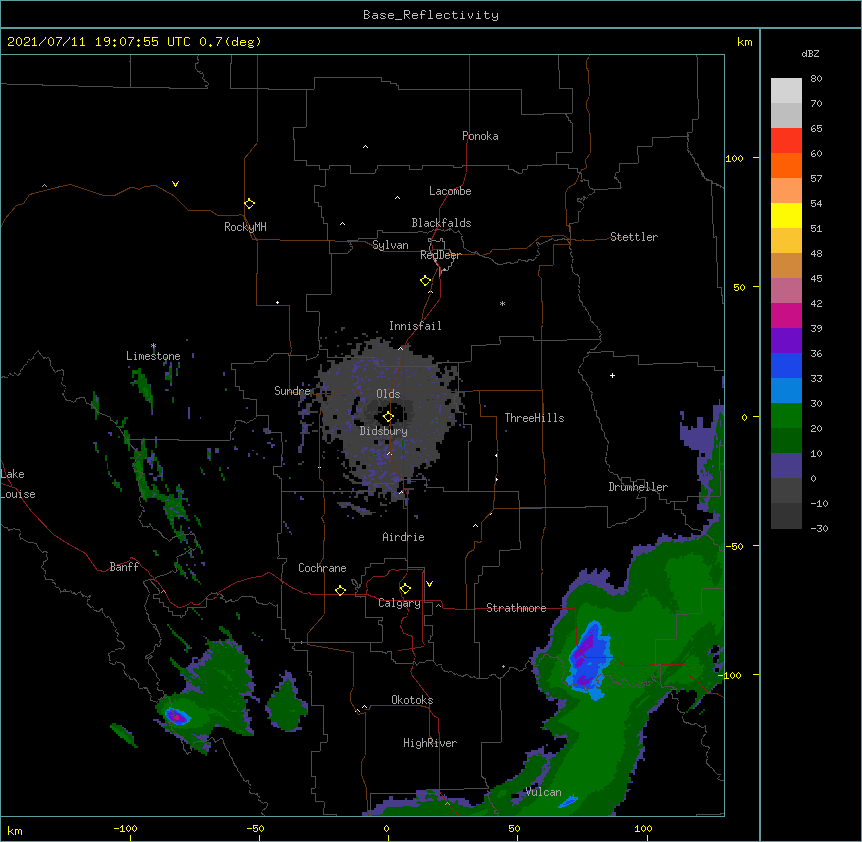The height and width of the screenshot is (842, 862).
Task: Click the Limestone label
Action: click(x=153, y=356)
